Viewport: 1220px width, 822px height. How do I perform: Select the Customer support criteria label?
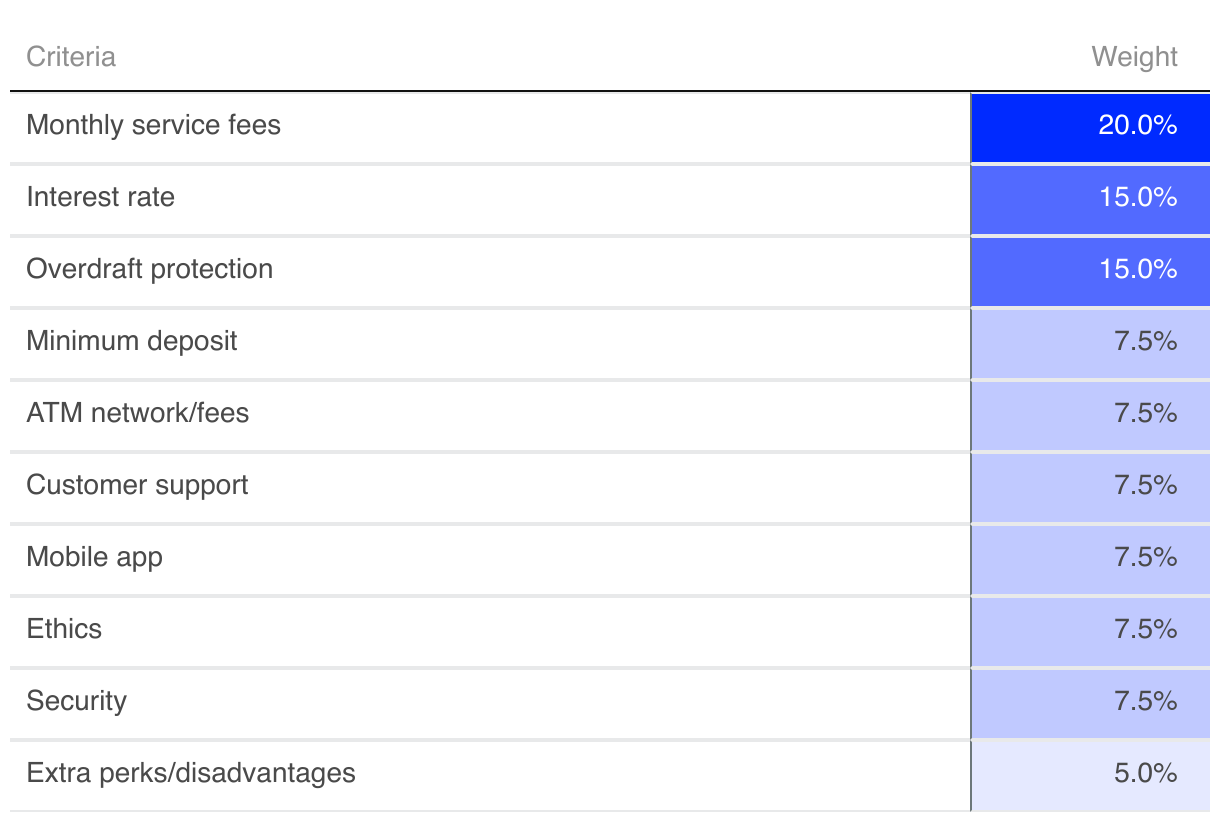[138, 485]
